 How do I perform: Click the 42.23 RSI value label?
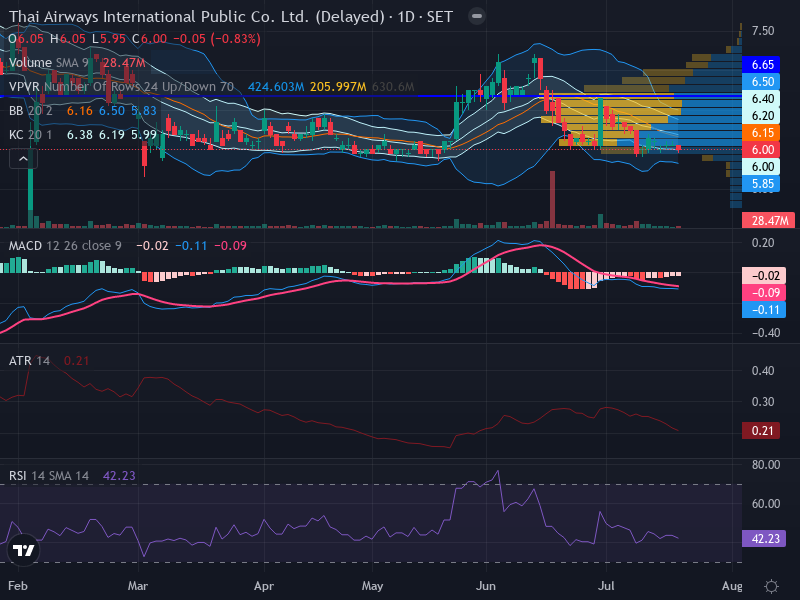coord(764,539)
